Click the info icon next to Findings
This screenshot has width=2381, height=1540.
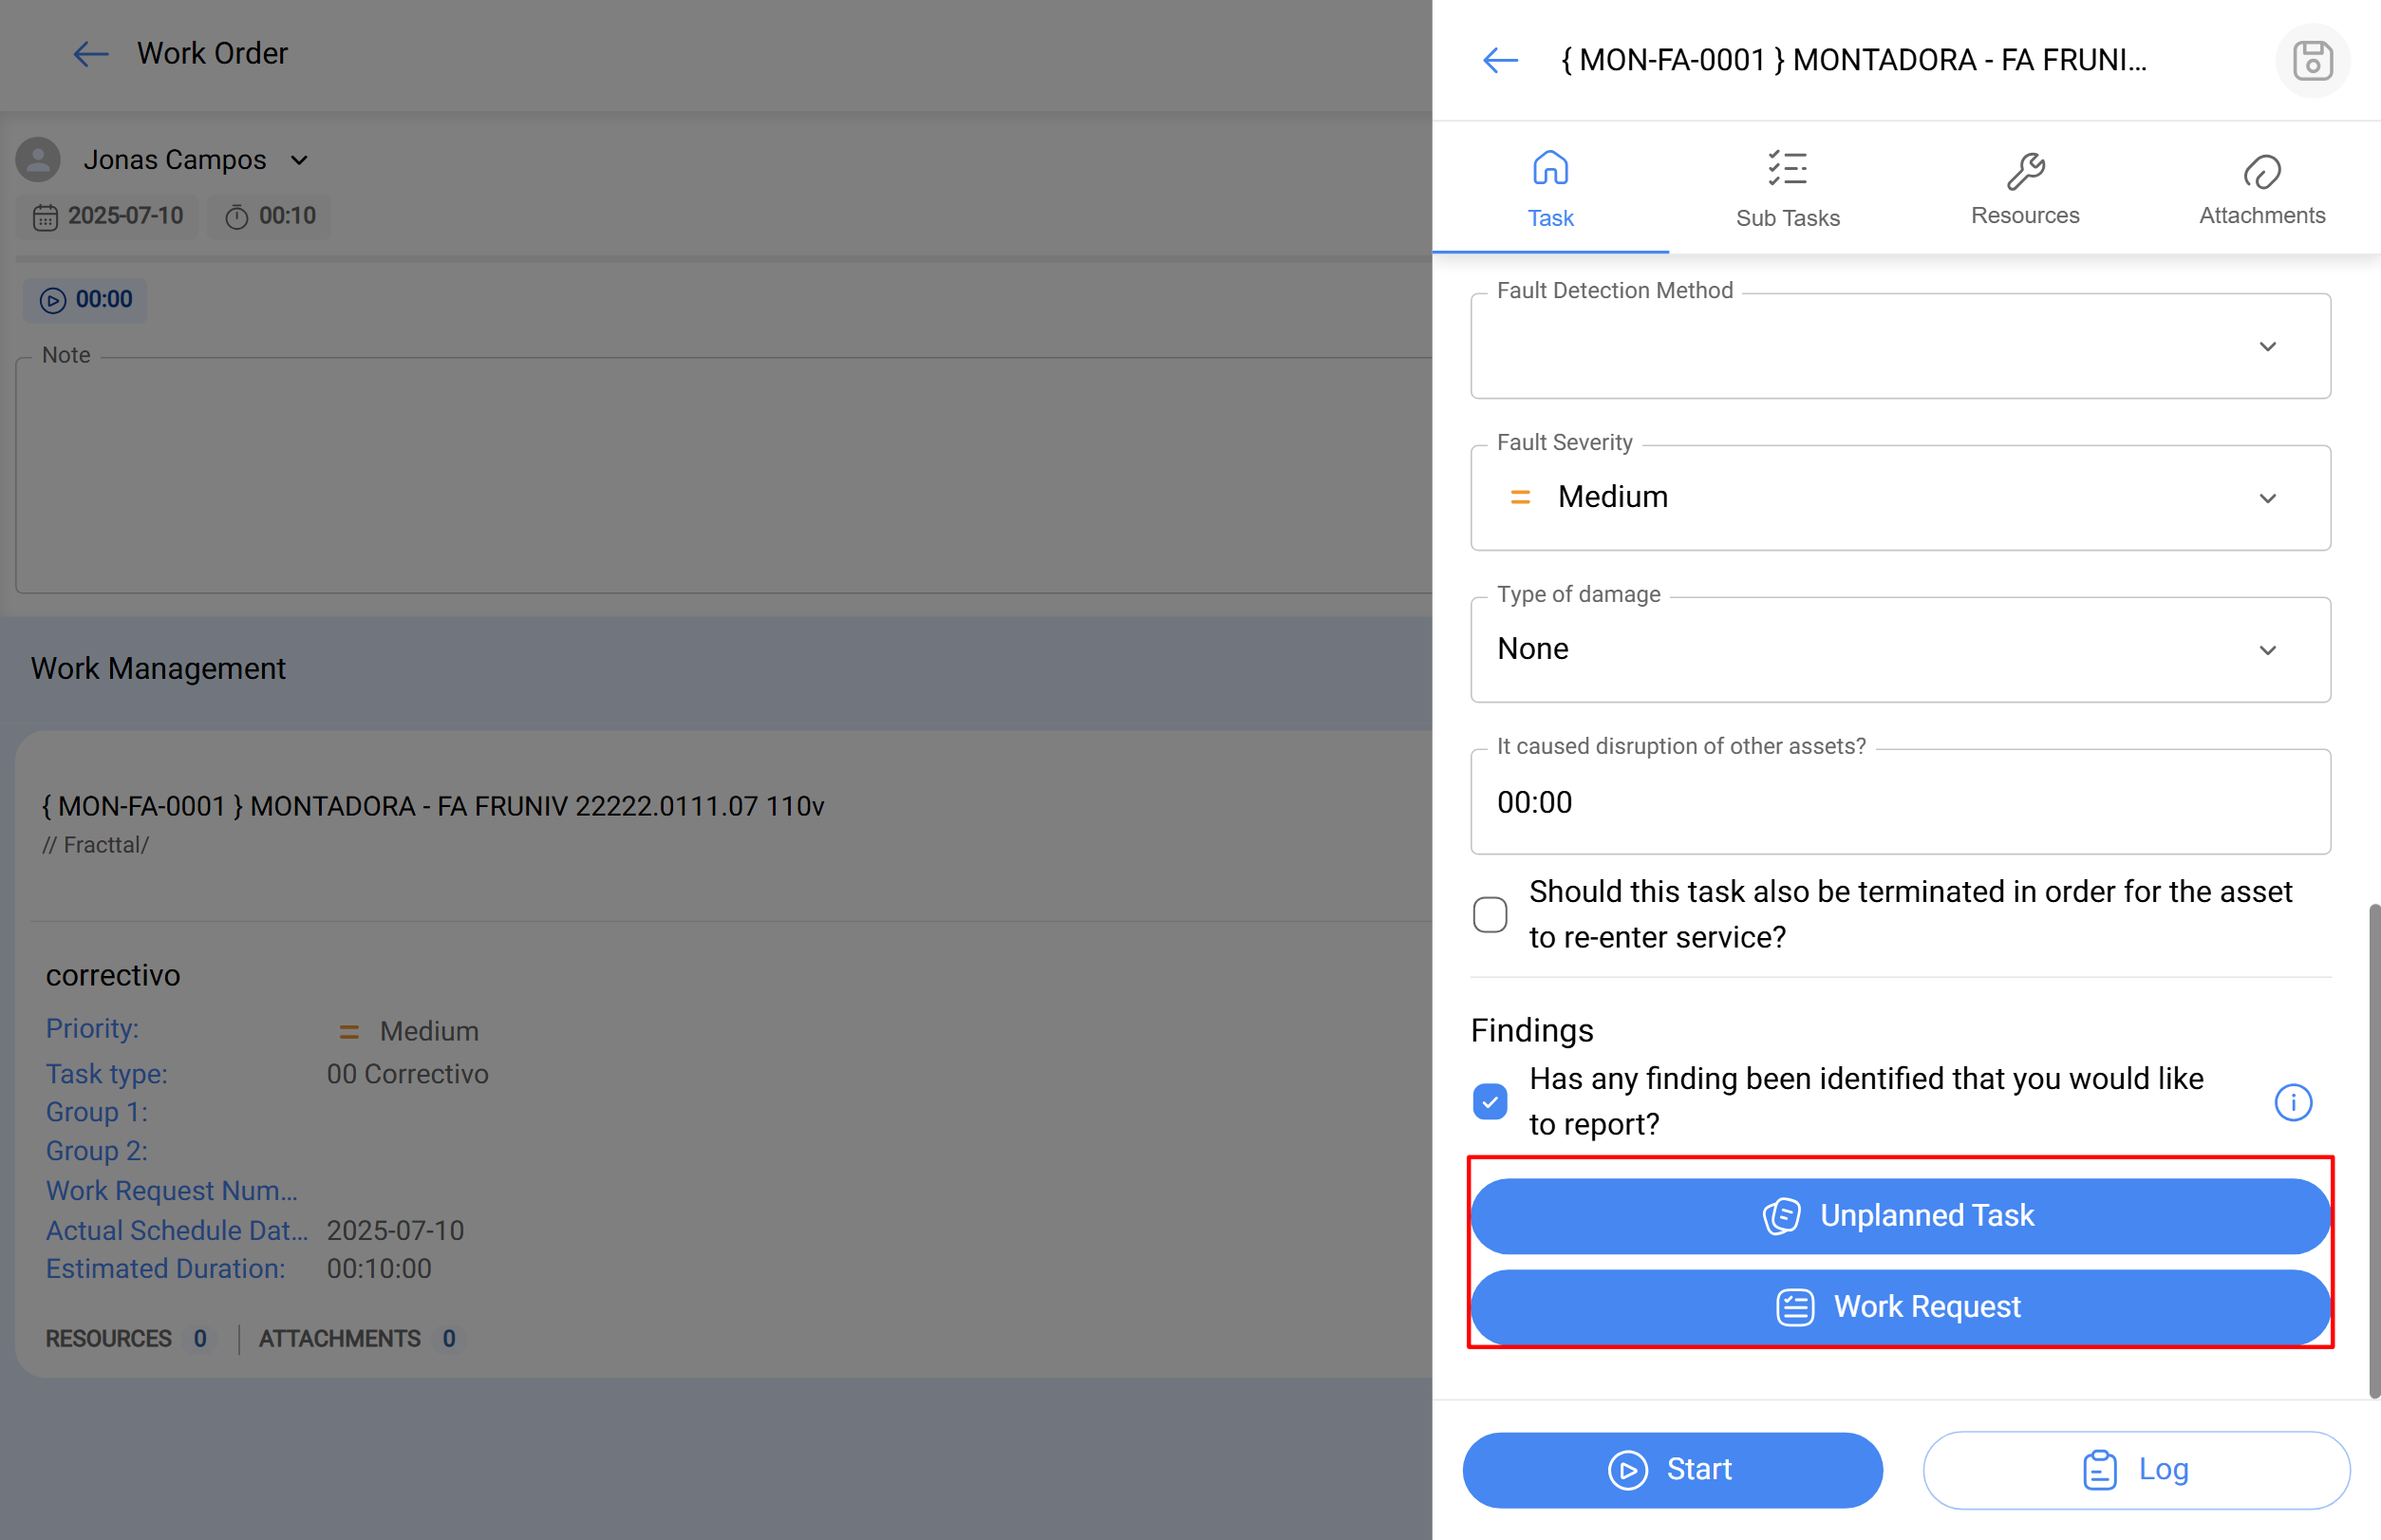tap(2293, 1102)
